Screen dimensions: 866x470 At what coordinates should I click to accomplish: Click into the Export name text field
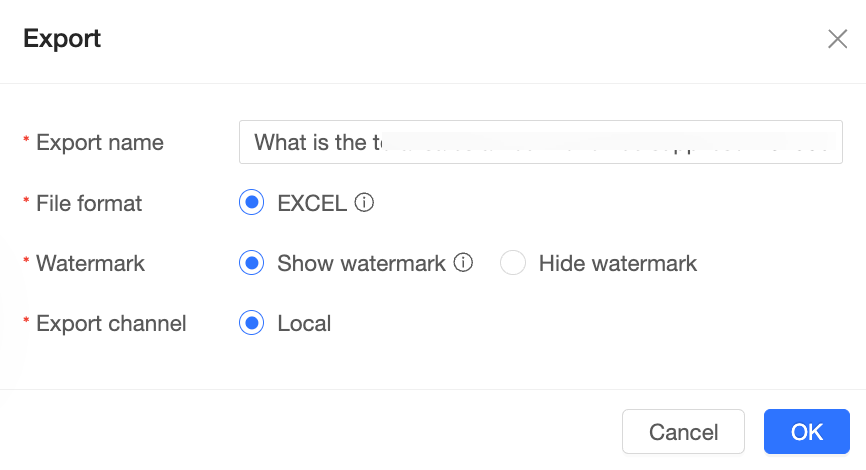540,142
